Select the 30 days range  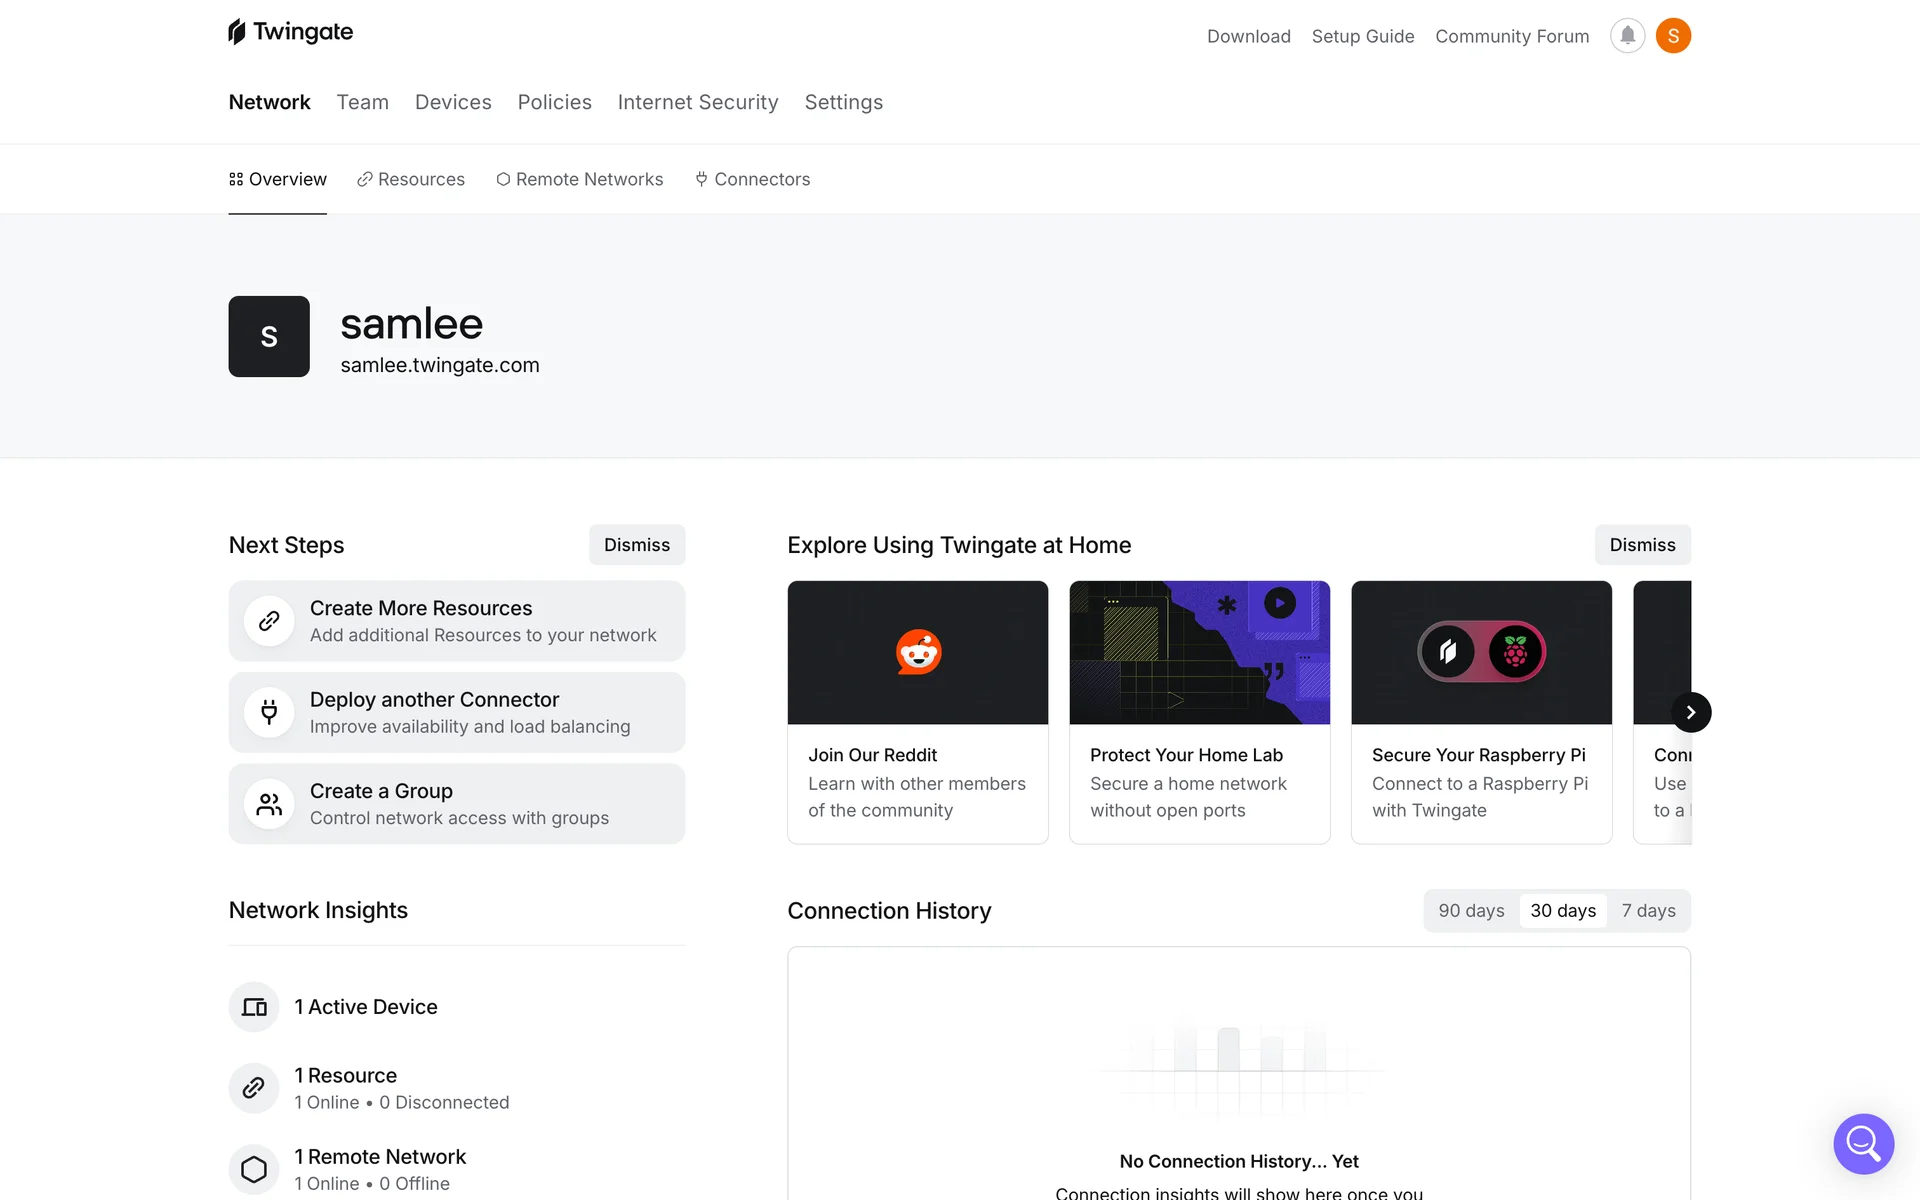click(x=1563, y=911)
